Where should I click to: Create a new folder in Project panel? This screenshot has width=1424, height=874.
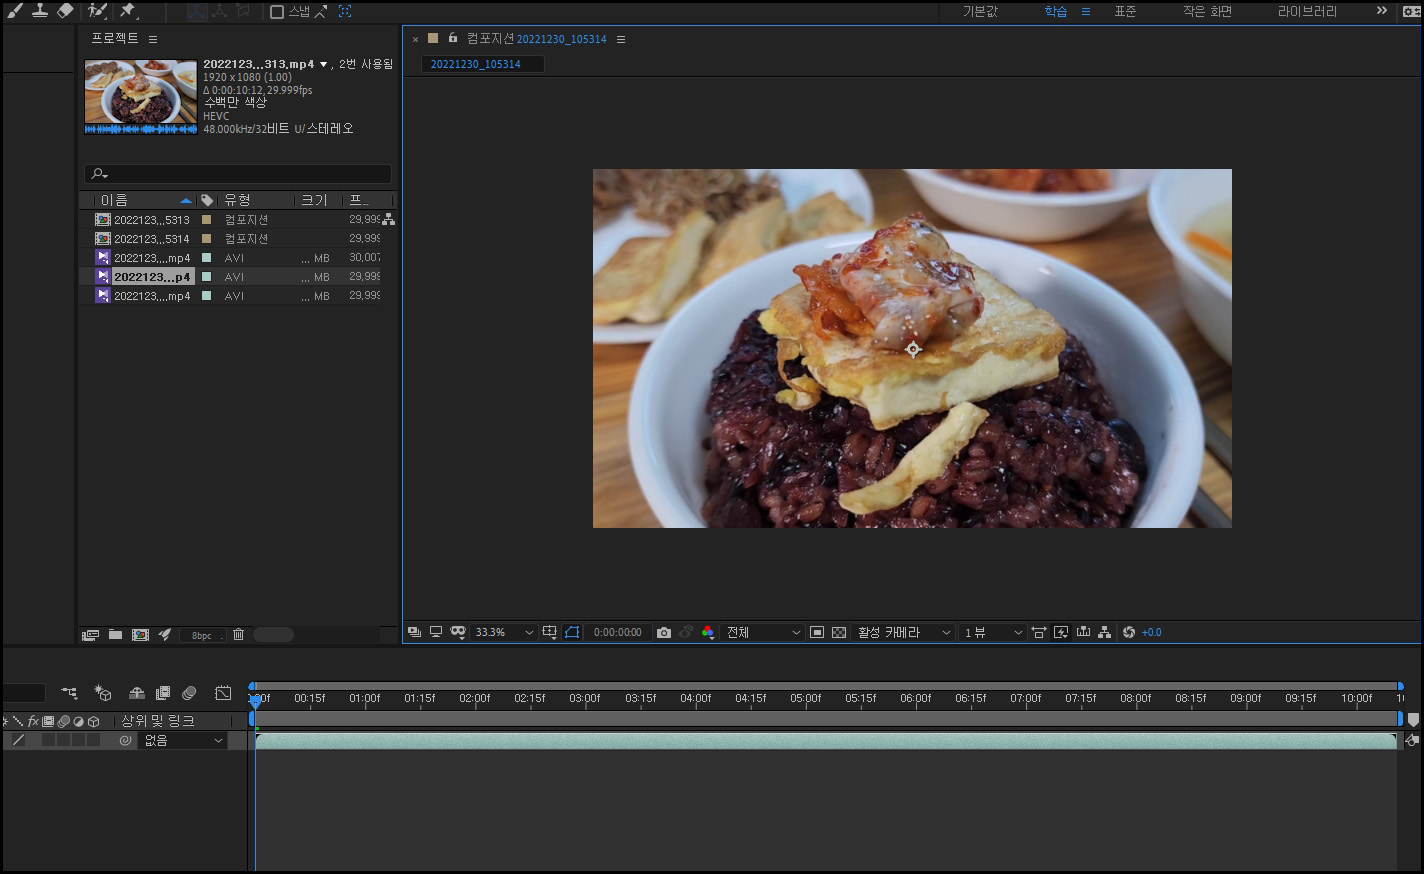(116, 635)
